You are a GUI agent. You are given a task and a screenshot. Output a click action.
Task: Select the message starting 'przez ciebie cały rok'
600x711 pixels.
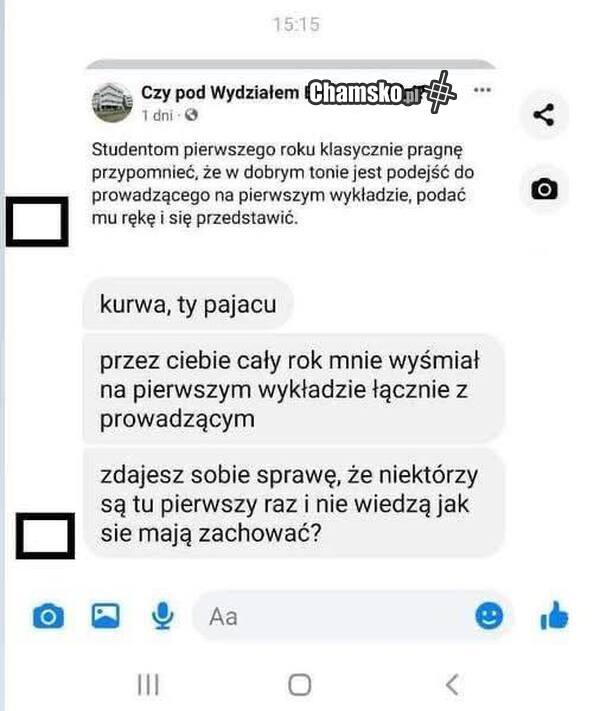click(293, 389)
